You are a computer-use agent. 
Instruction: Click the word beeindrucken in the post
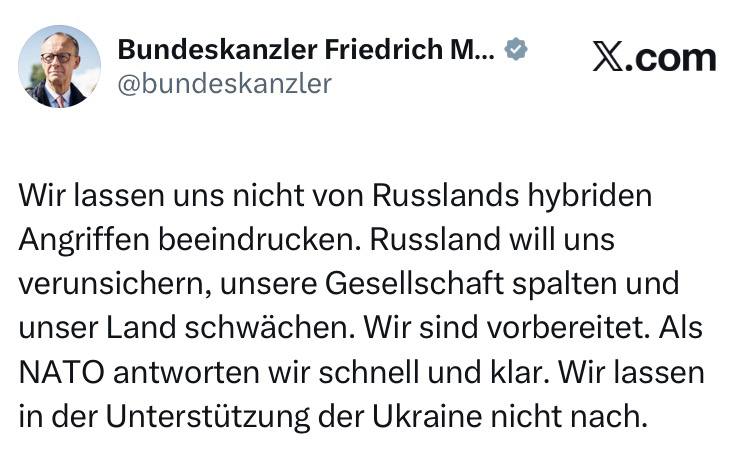(x=259, y=239)
